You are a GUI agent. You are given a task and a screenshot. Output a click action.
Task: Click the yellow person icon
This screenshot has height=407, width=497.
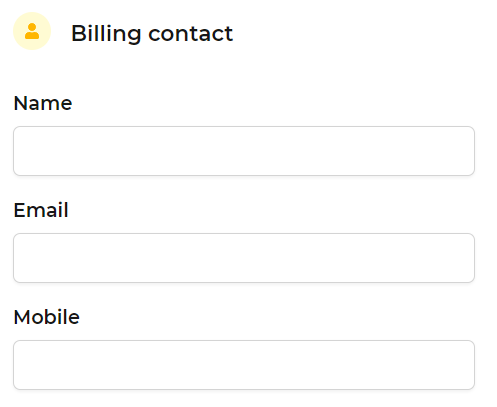point(32,31)
